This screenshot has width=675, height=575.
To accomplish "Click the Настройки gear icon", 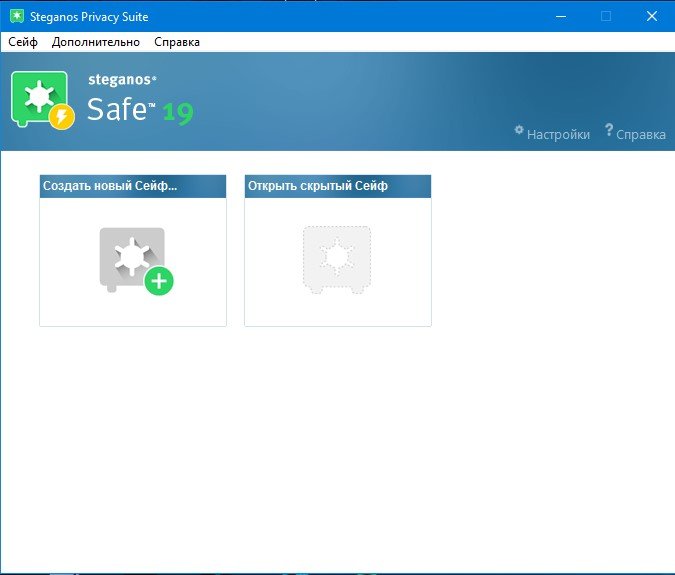I will (x=519, y=130).
